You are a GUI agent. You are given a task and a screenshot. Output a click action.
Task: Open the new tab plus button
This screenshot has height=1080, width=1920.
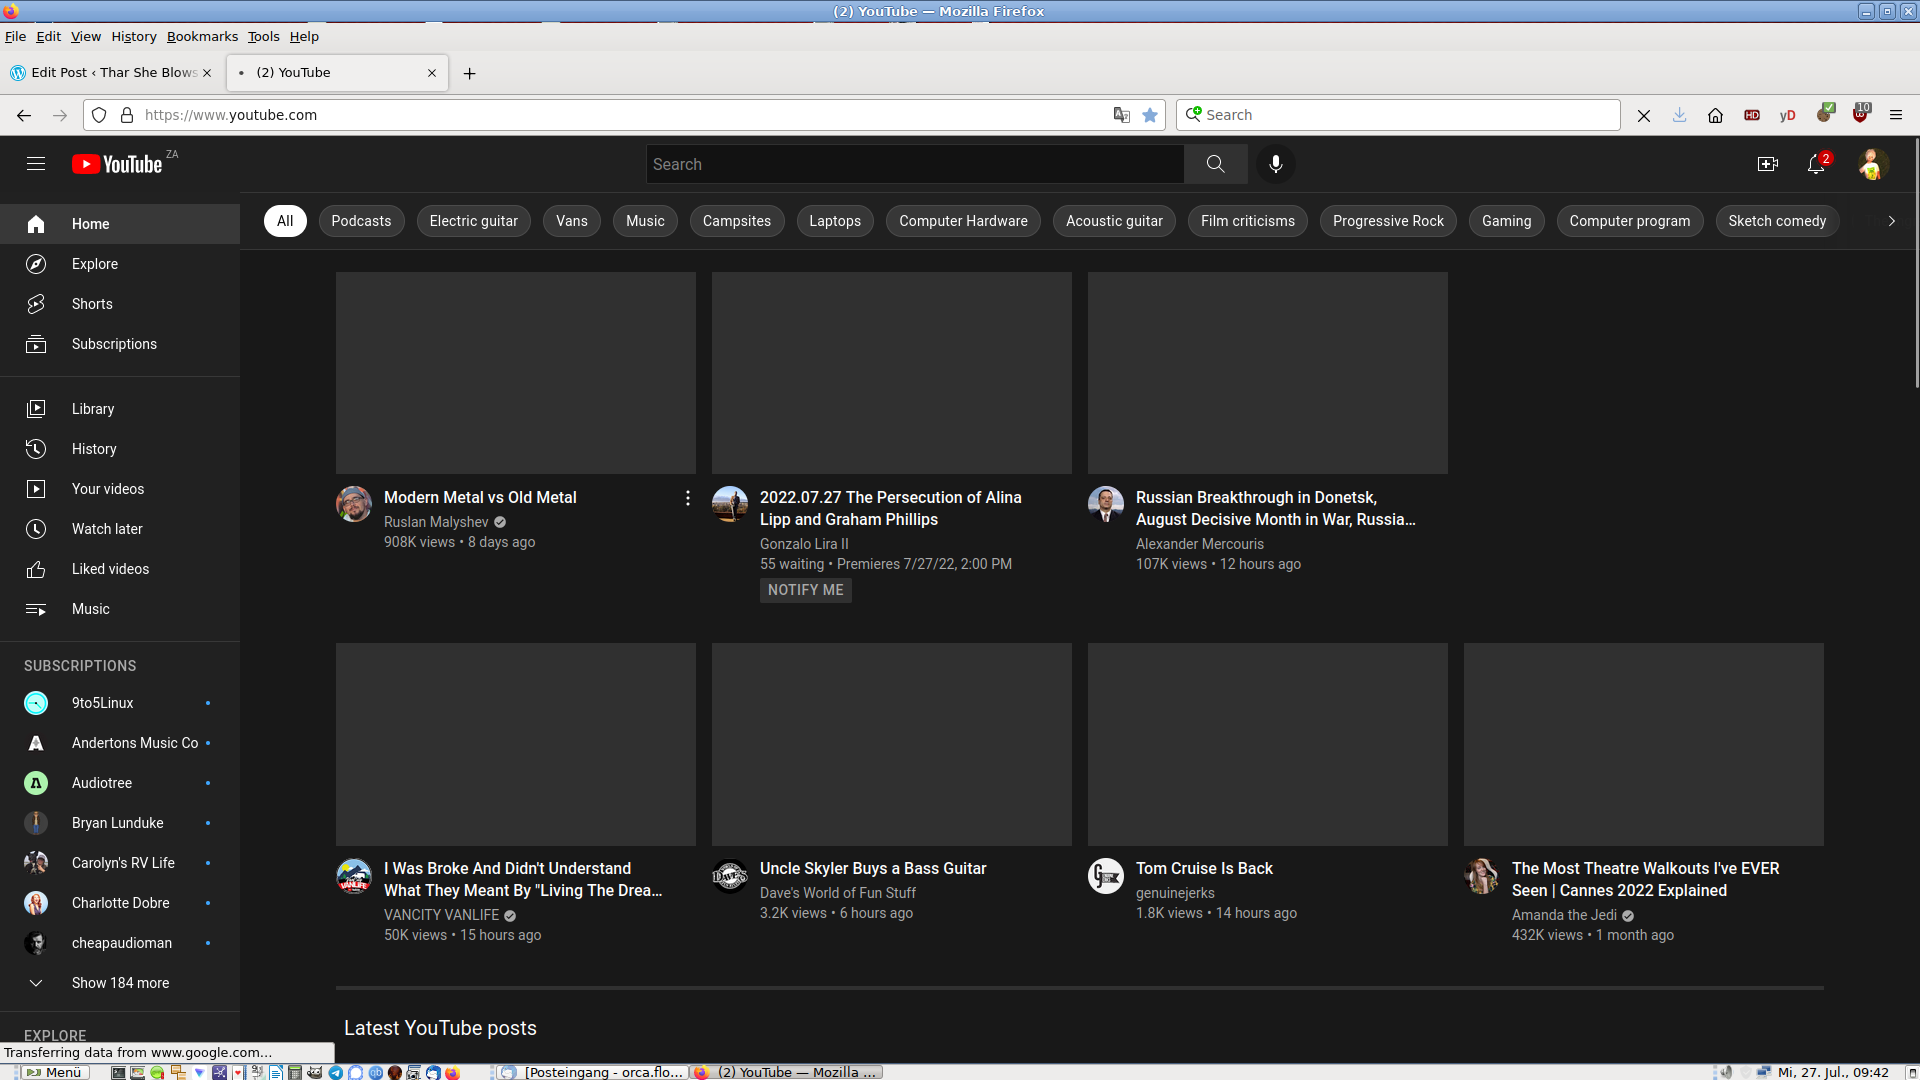(469, 73)
